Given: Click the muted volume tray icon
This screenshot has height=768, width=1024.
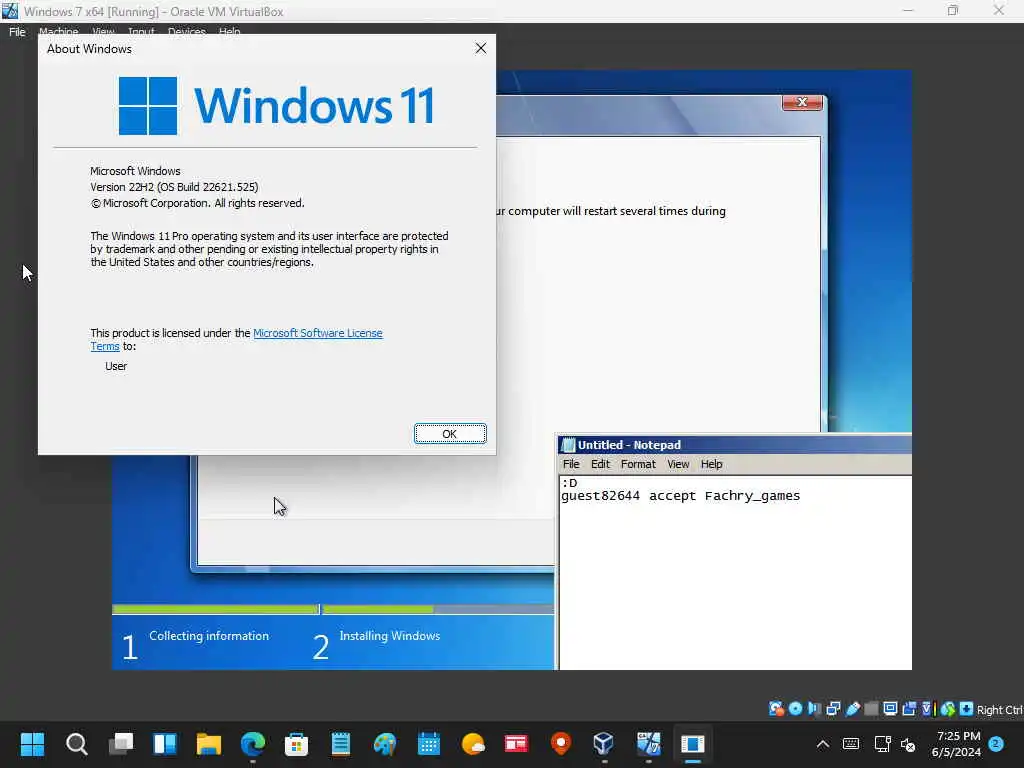Looking at the screenshot, I should pyautogui.click(x=908, y=744).
